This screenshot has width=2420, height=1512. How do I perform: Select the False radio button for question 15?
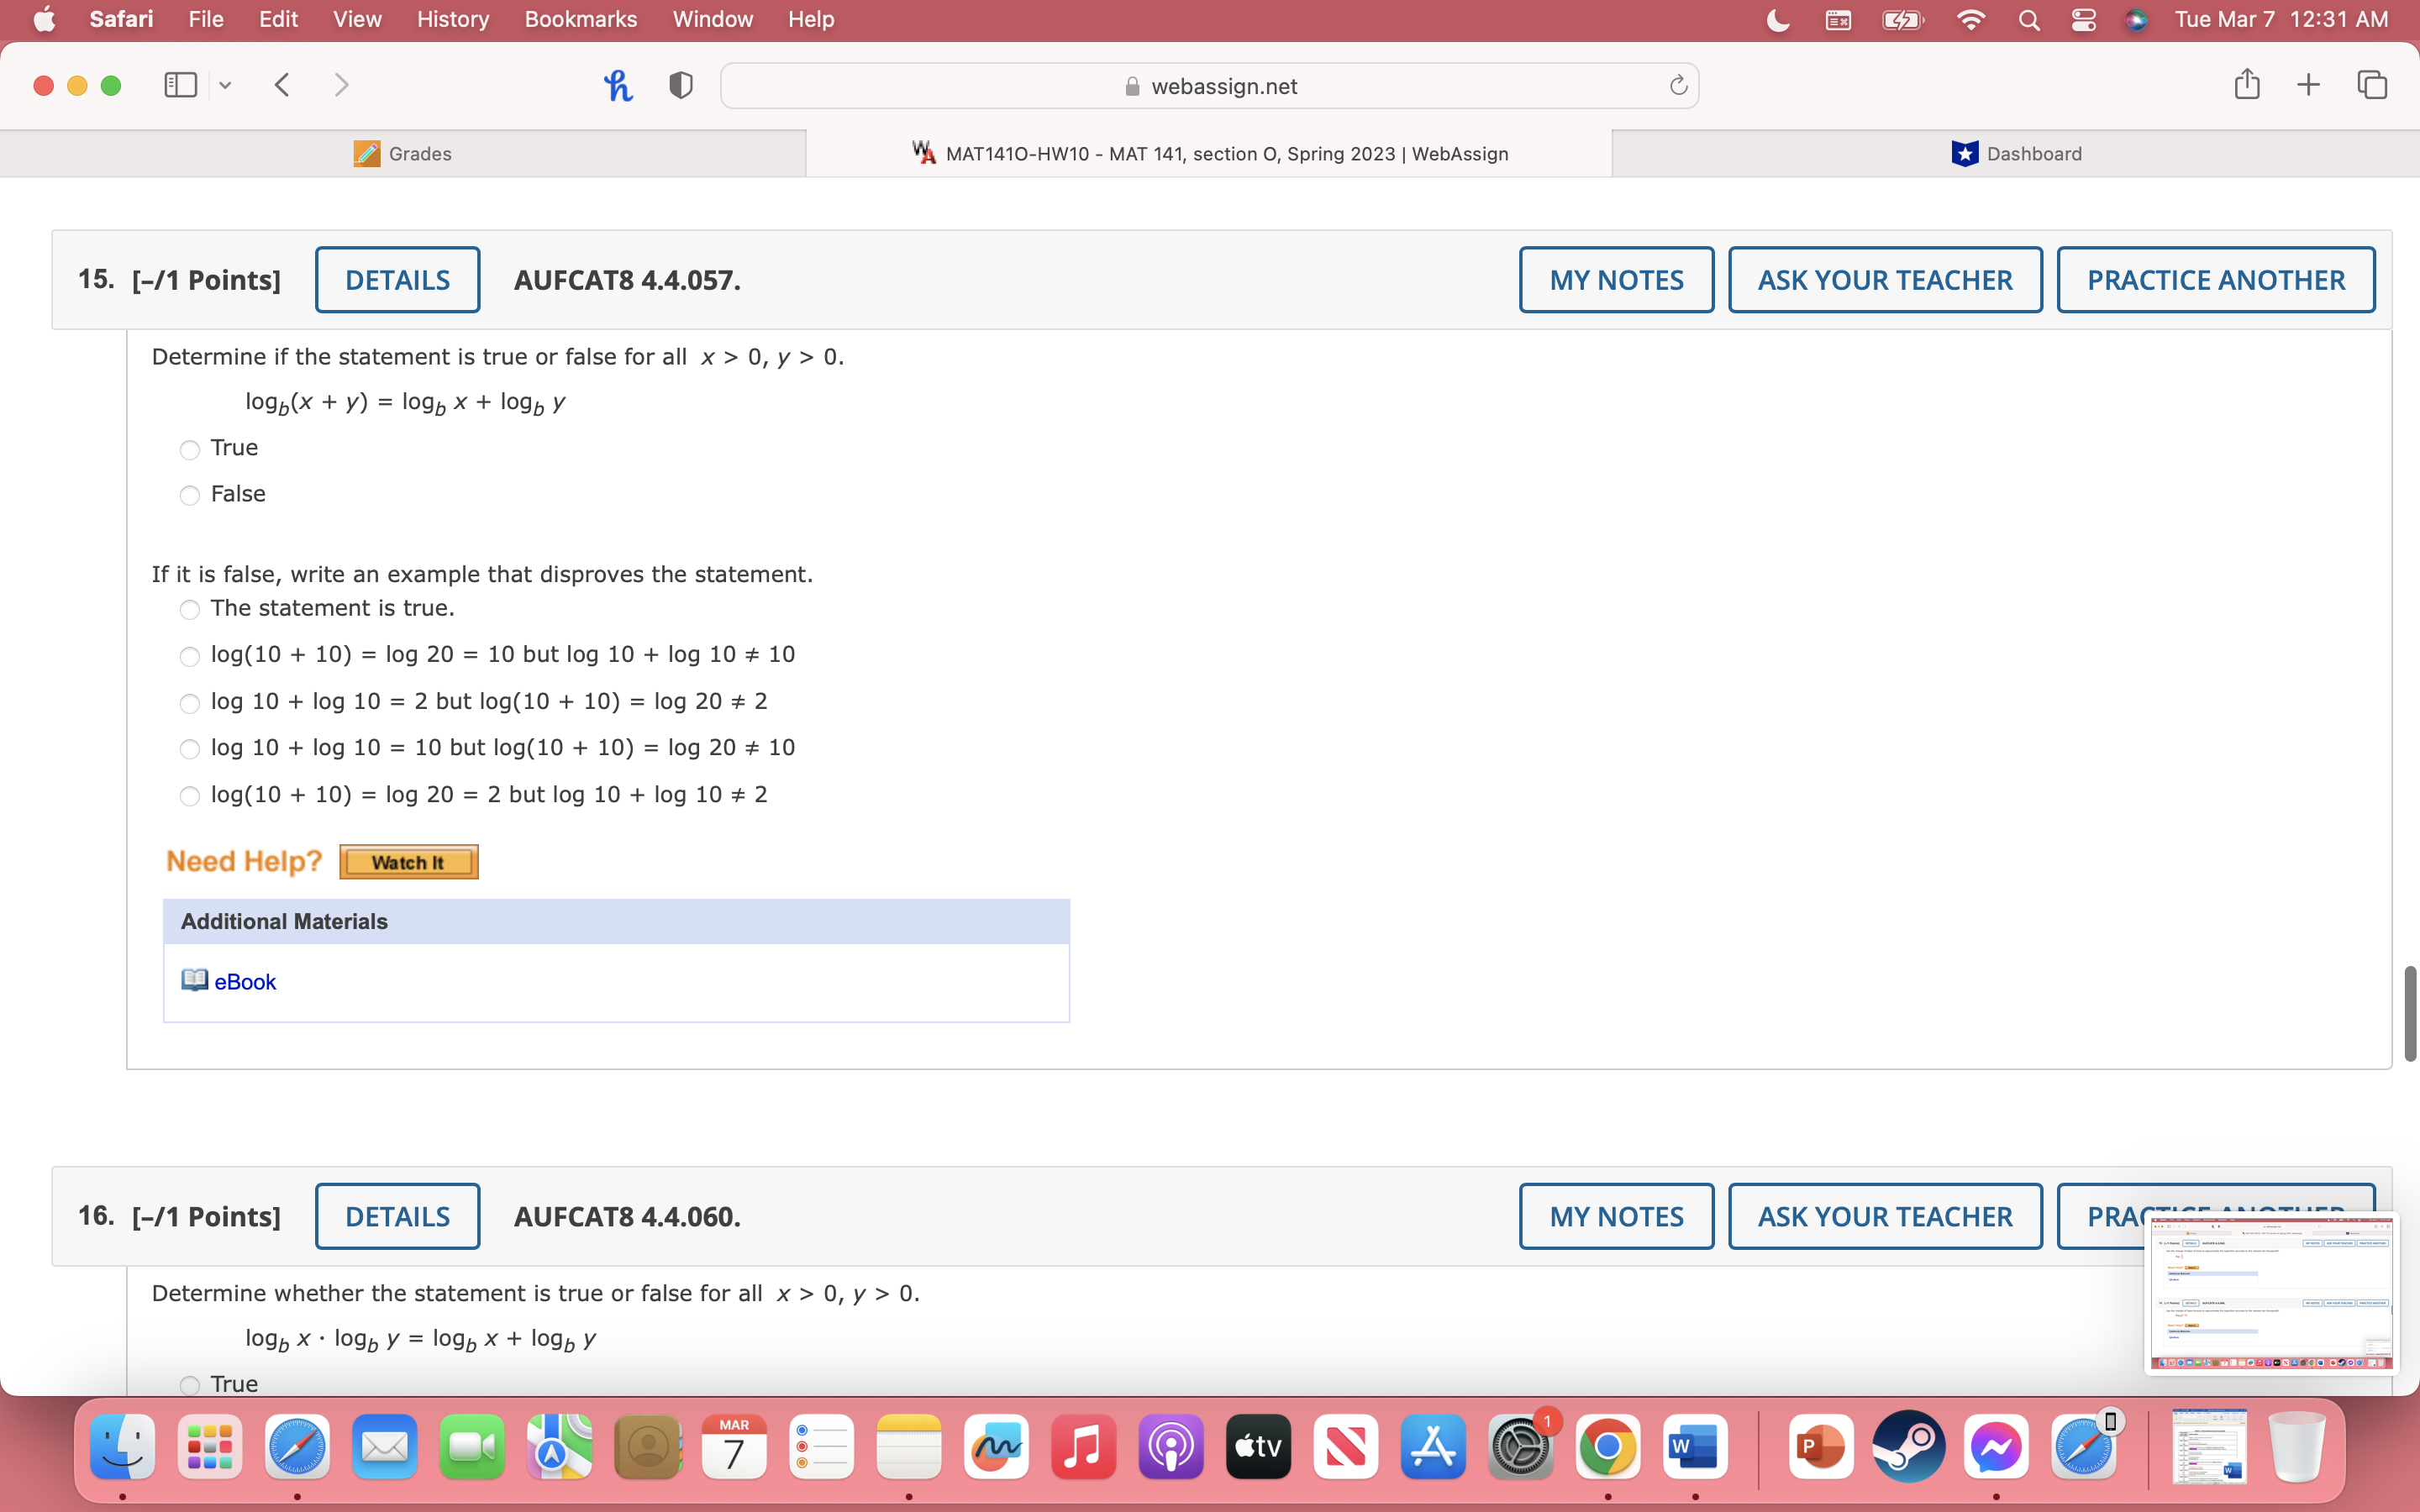189,495
